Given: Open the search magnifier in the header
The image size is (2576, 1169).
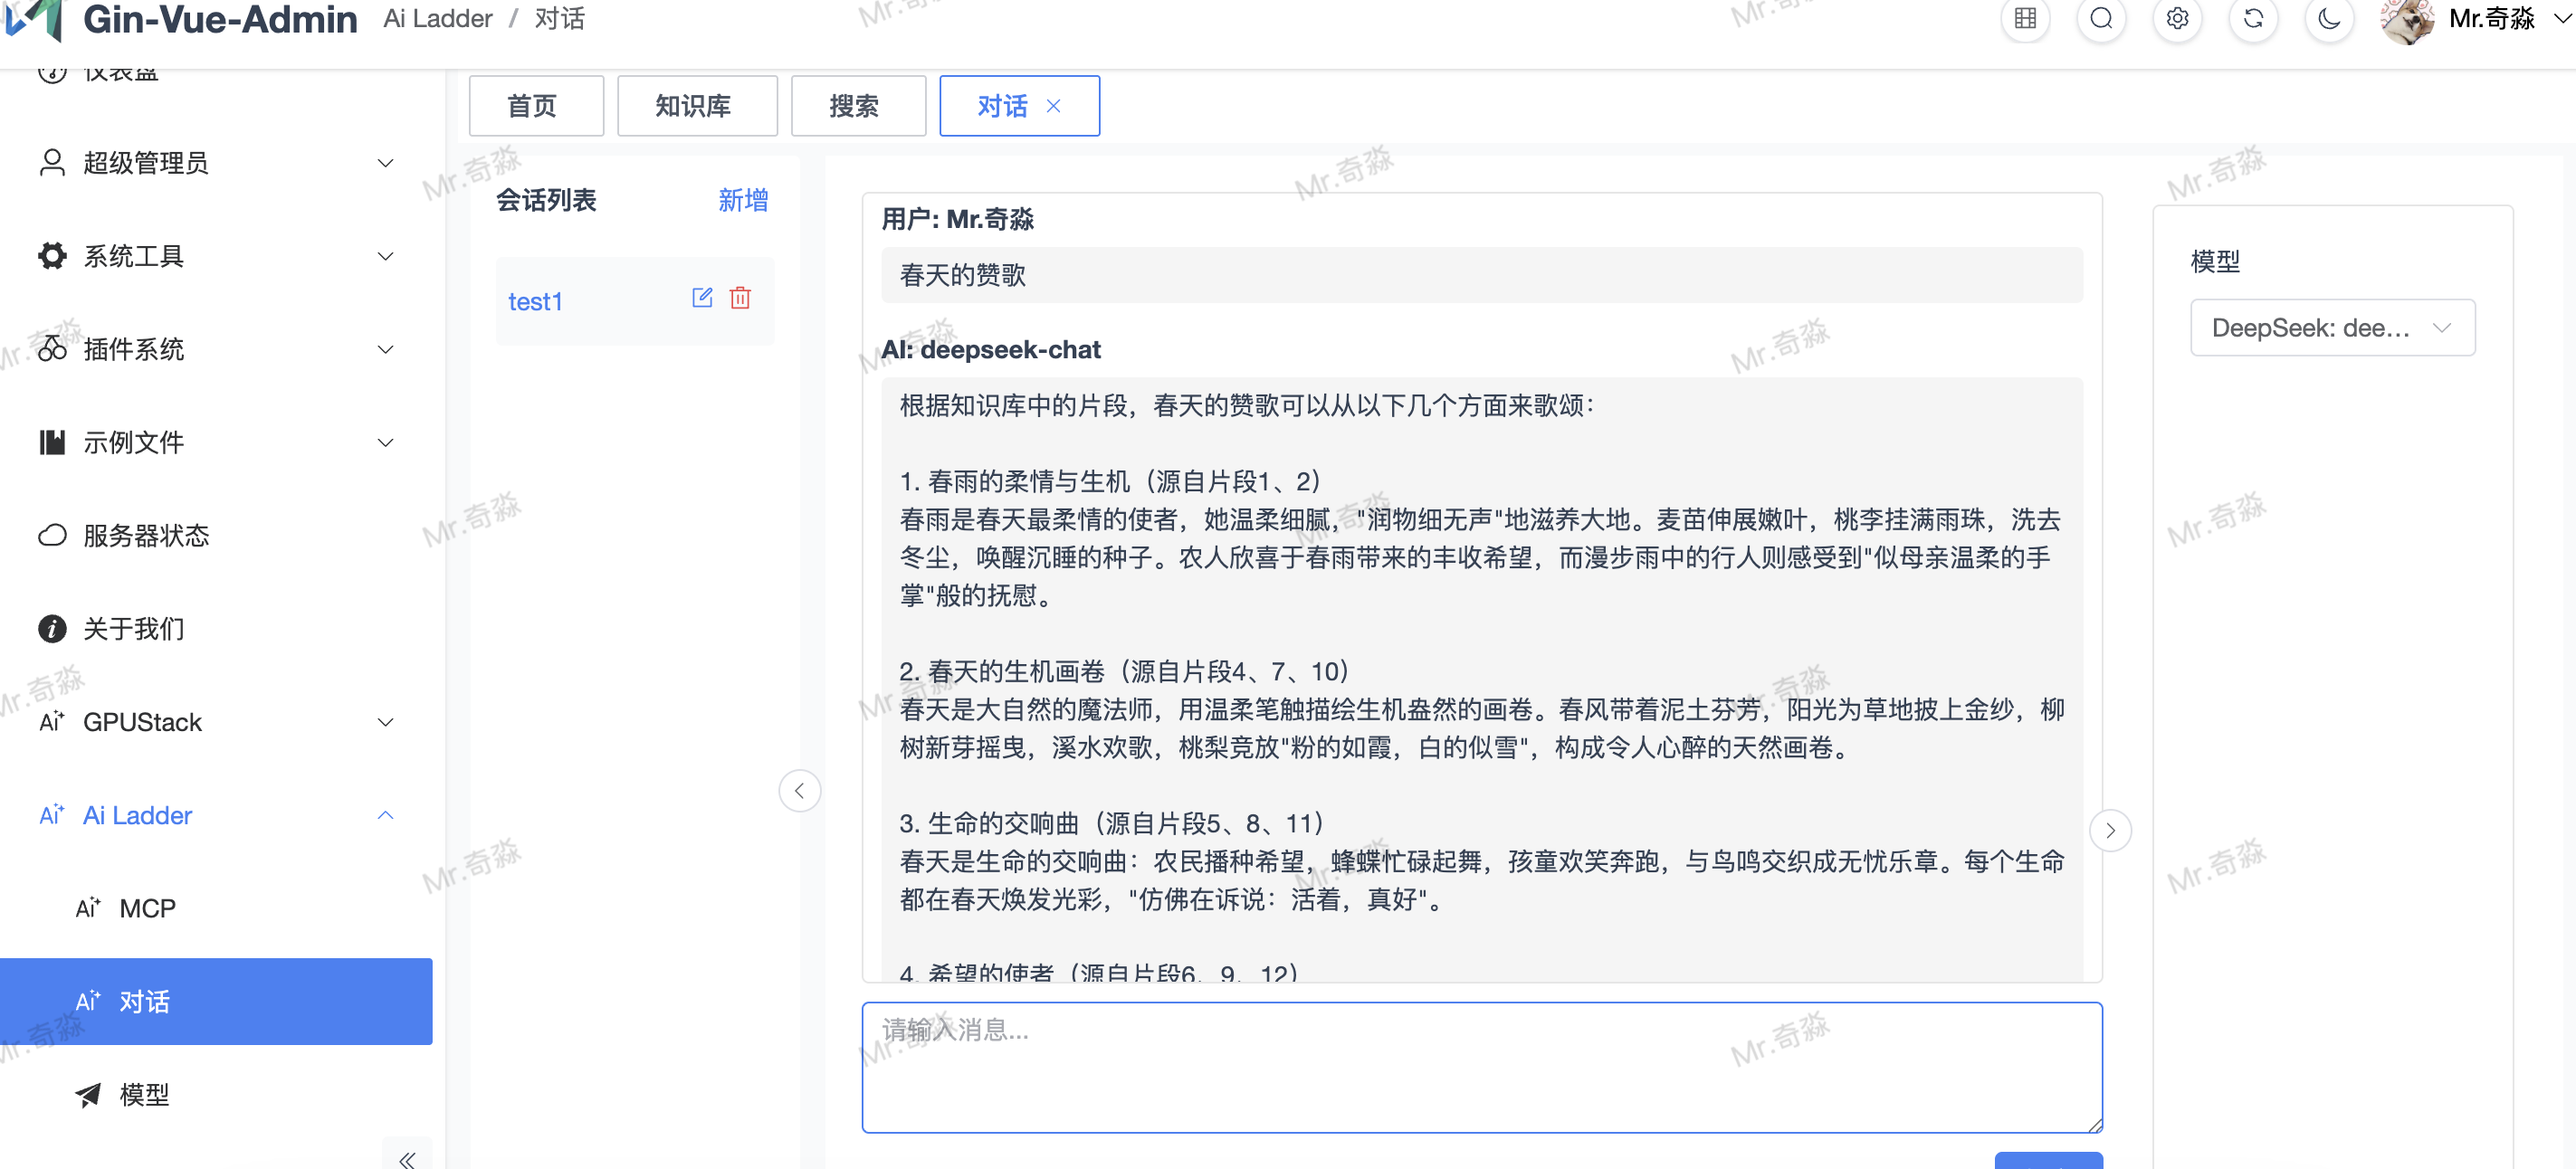Looking at the screenshot, I should [2101, 19].
